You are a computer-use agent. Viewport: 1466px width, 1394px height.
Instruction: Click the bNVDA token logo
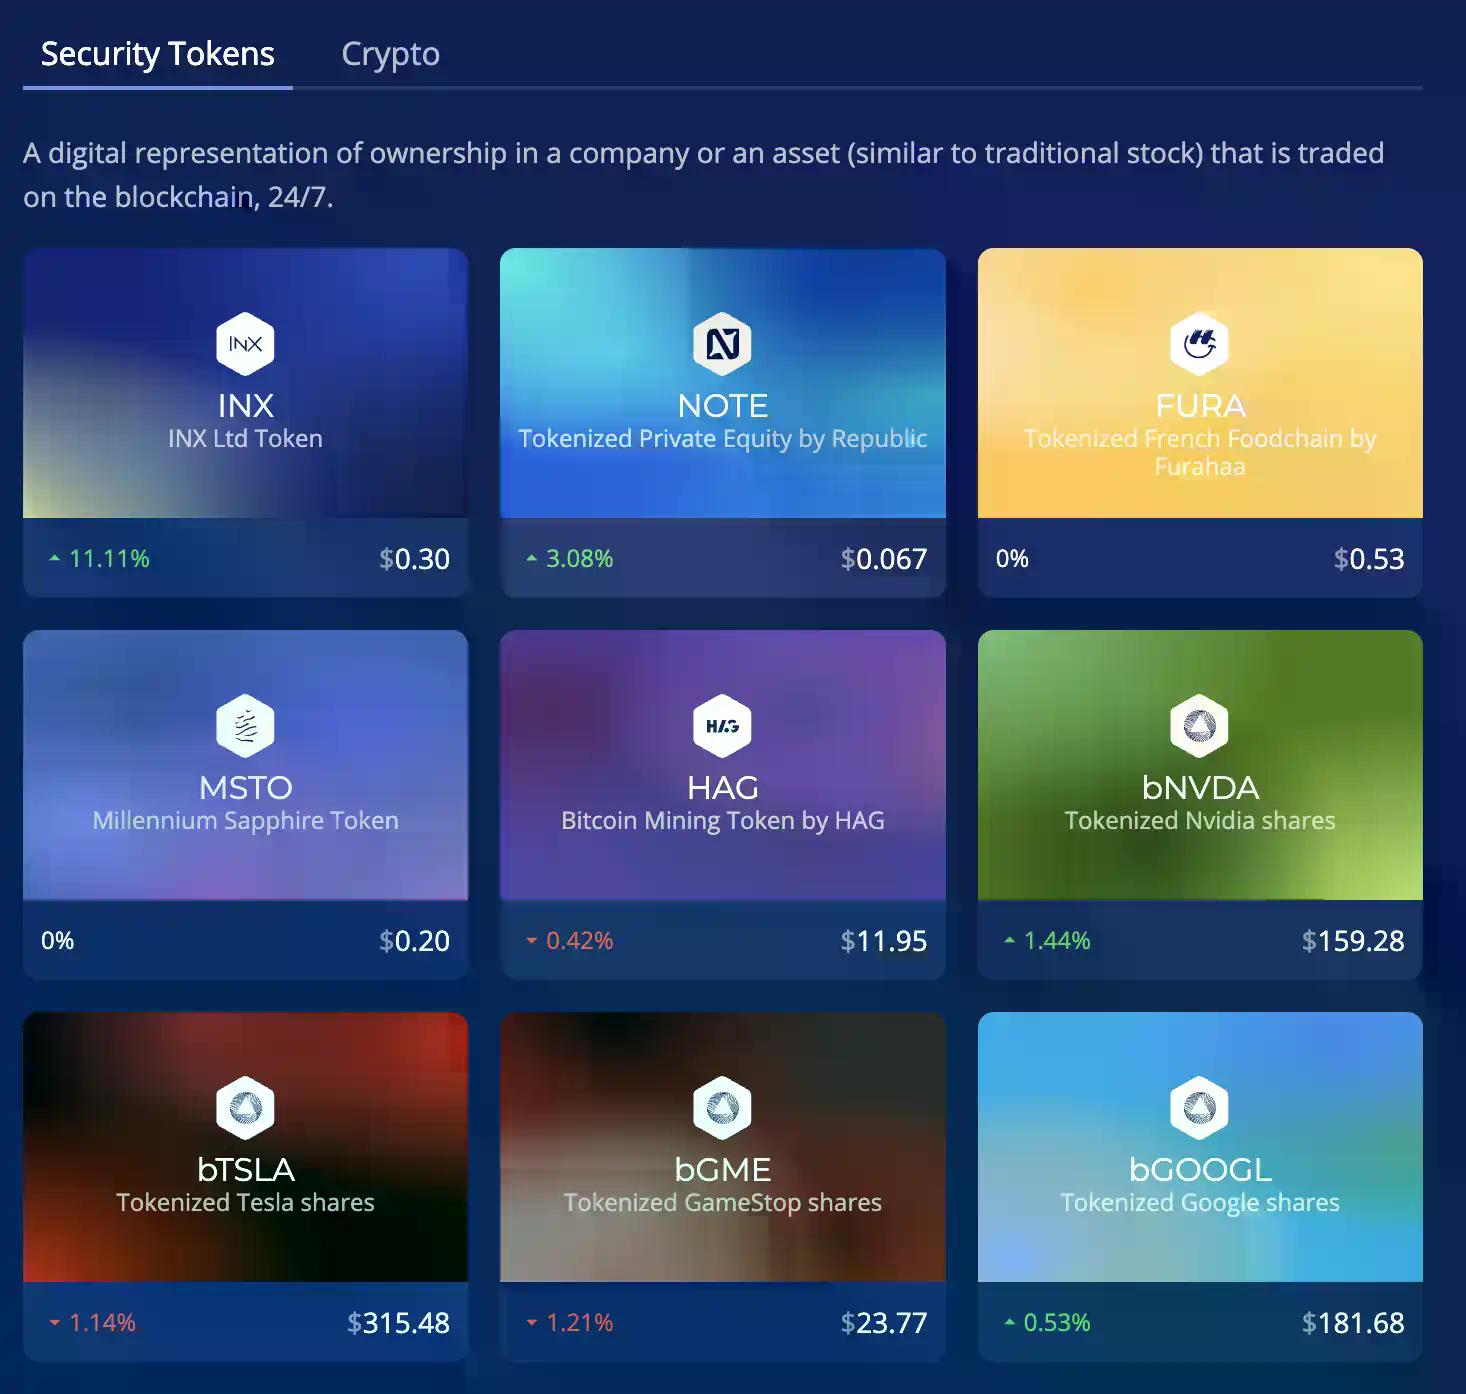tap(1199, 726)
